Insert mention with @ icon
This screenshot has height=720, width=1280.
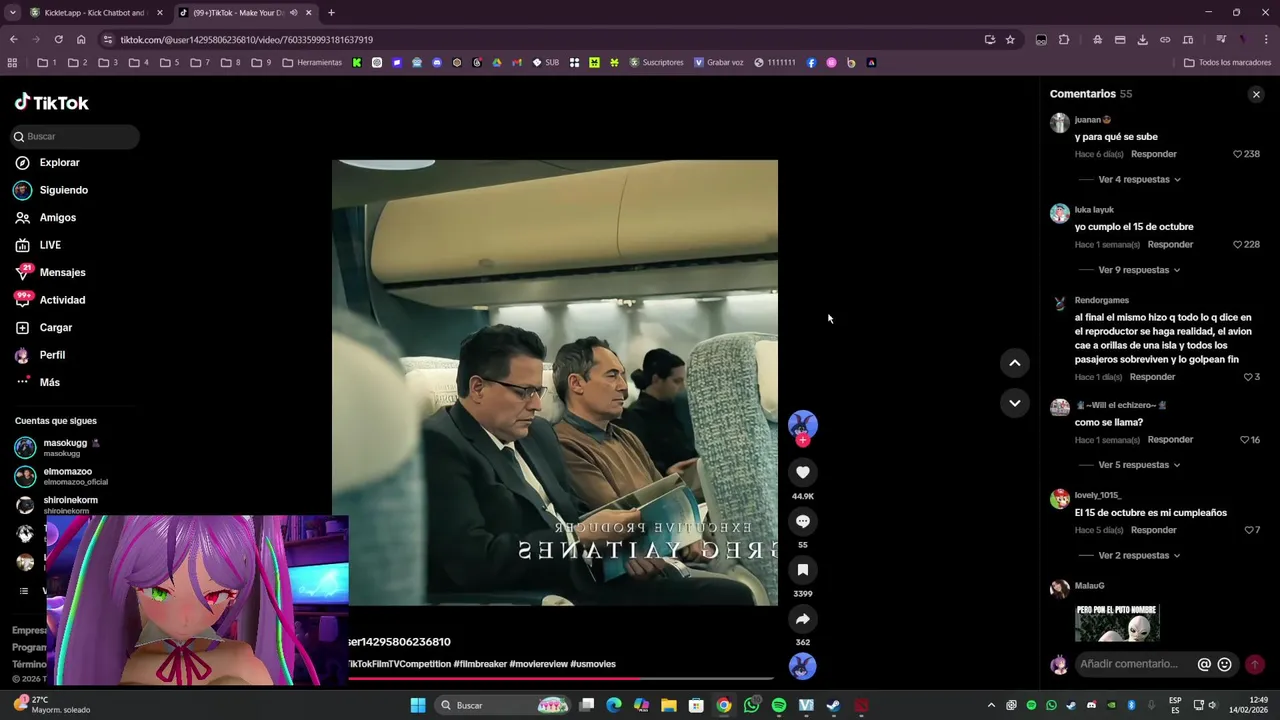(x=1204, y=664)
